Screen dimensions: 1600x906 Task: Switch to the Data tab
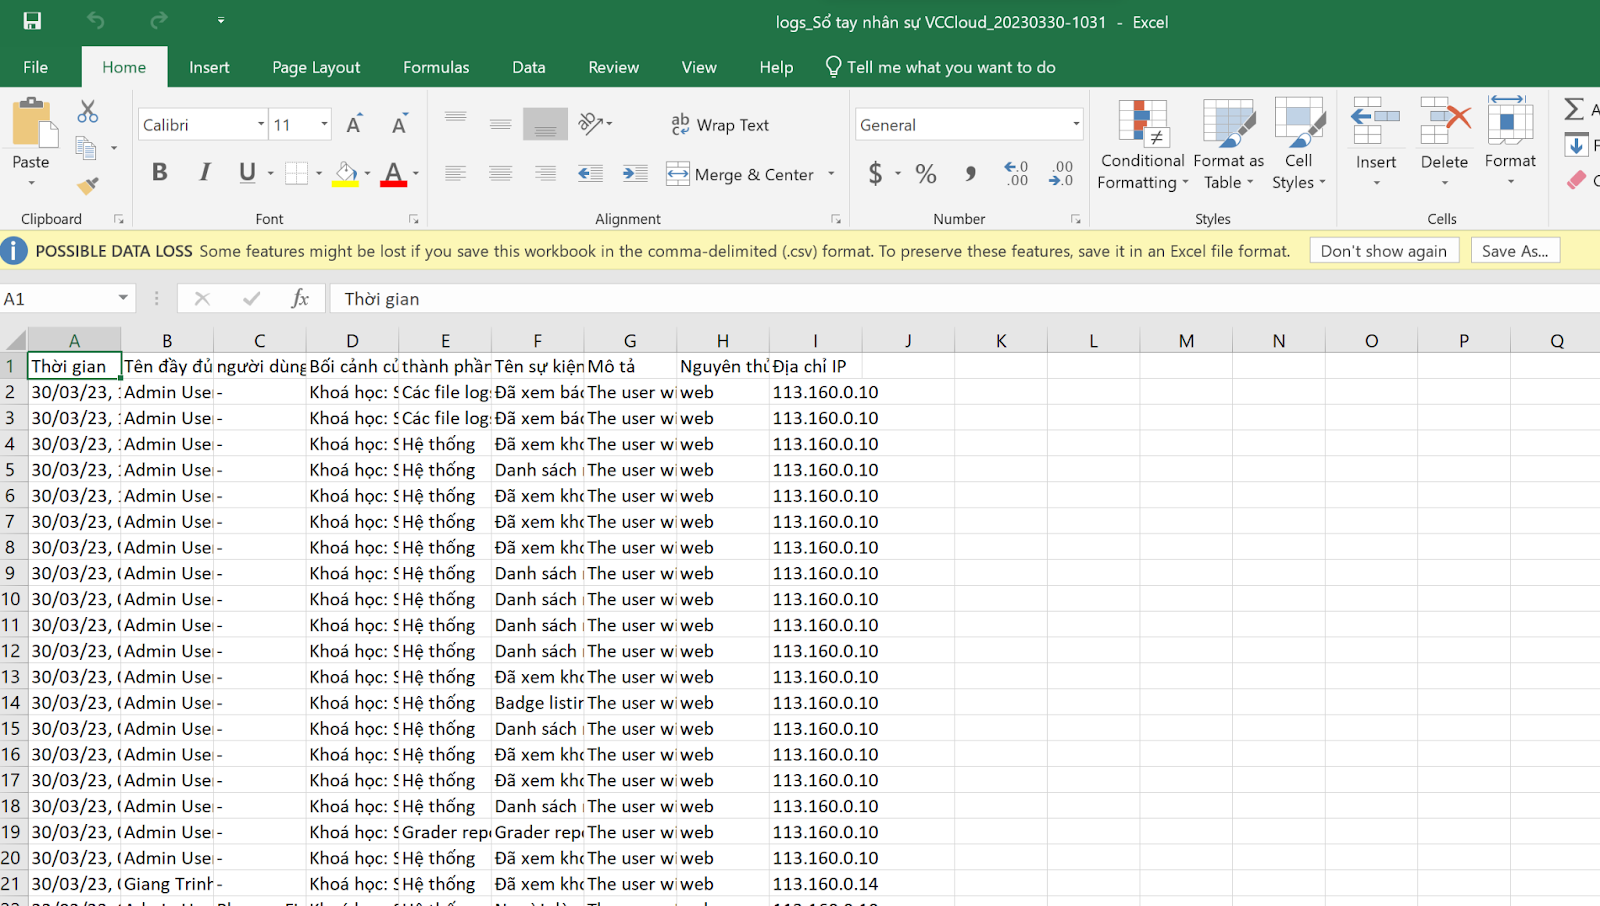pos(529,67)
